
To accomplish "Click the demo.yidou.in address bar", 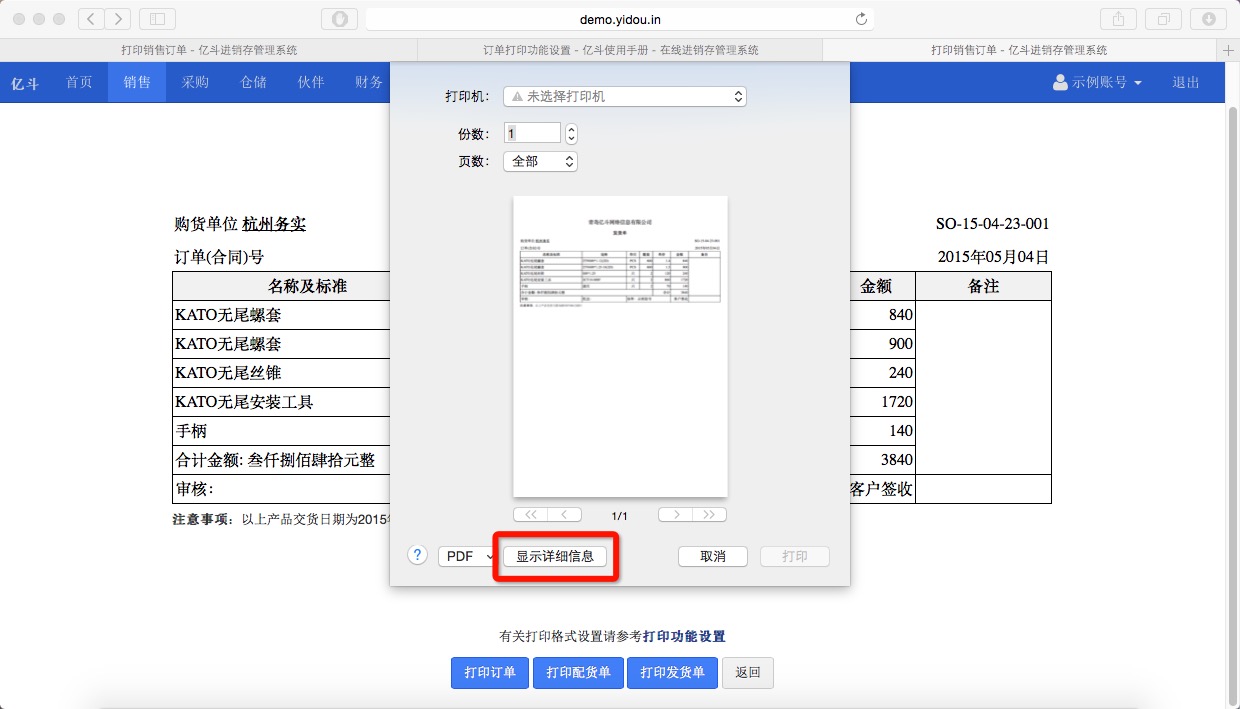I will (620, 19).
